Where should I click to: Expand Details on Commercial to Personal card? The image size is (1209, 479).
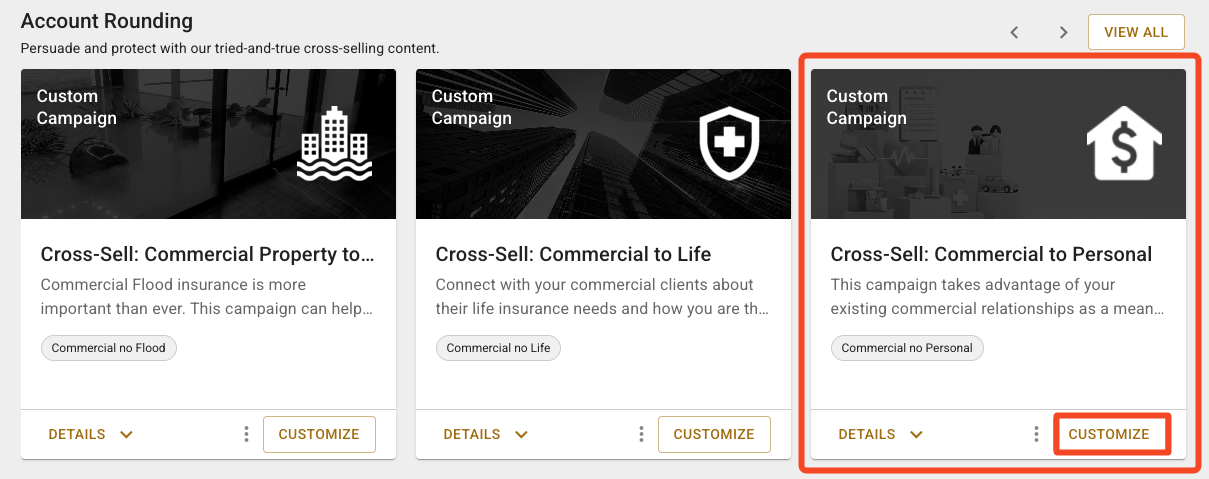[x=881, y=434]
